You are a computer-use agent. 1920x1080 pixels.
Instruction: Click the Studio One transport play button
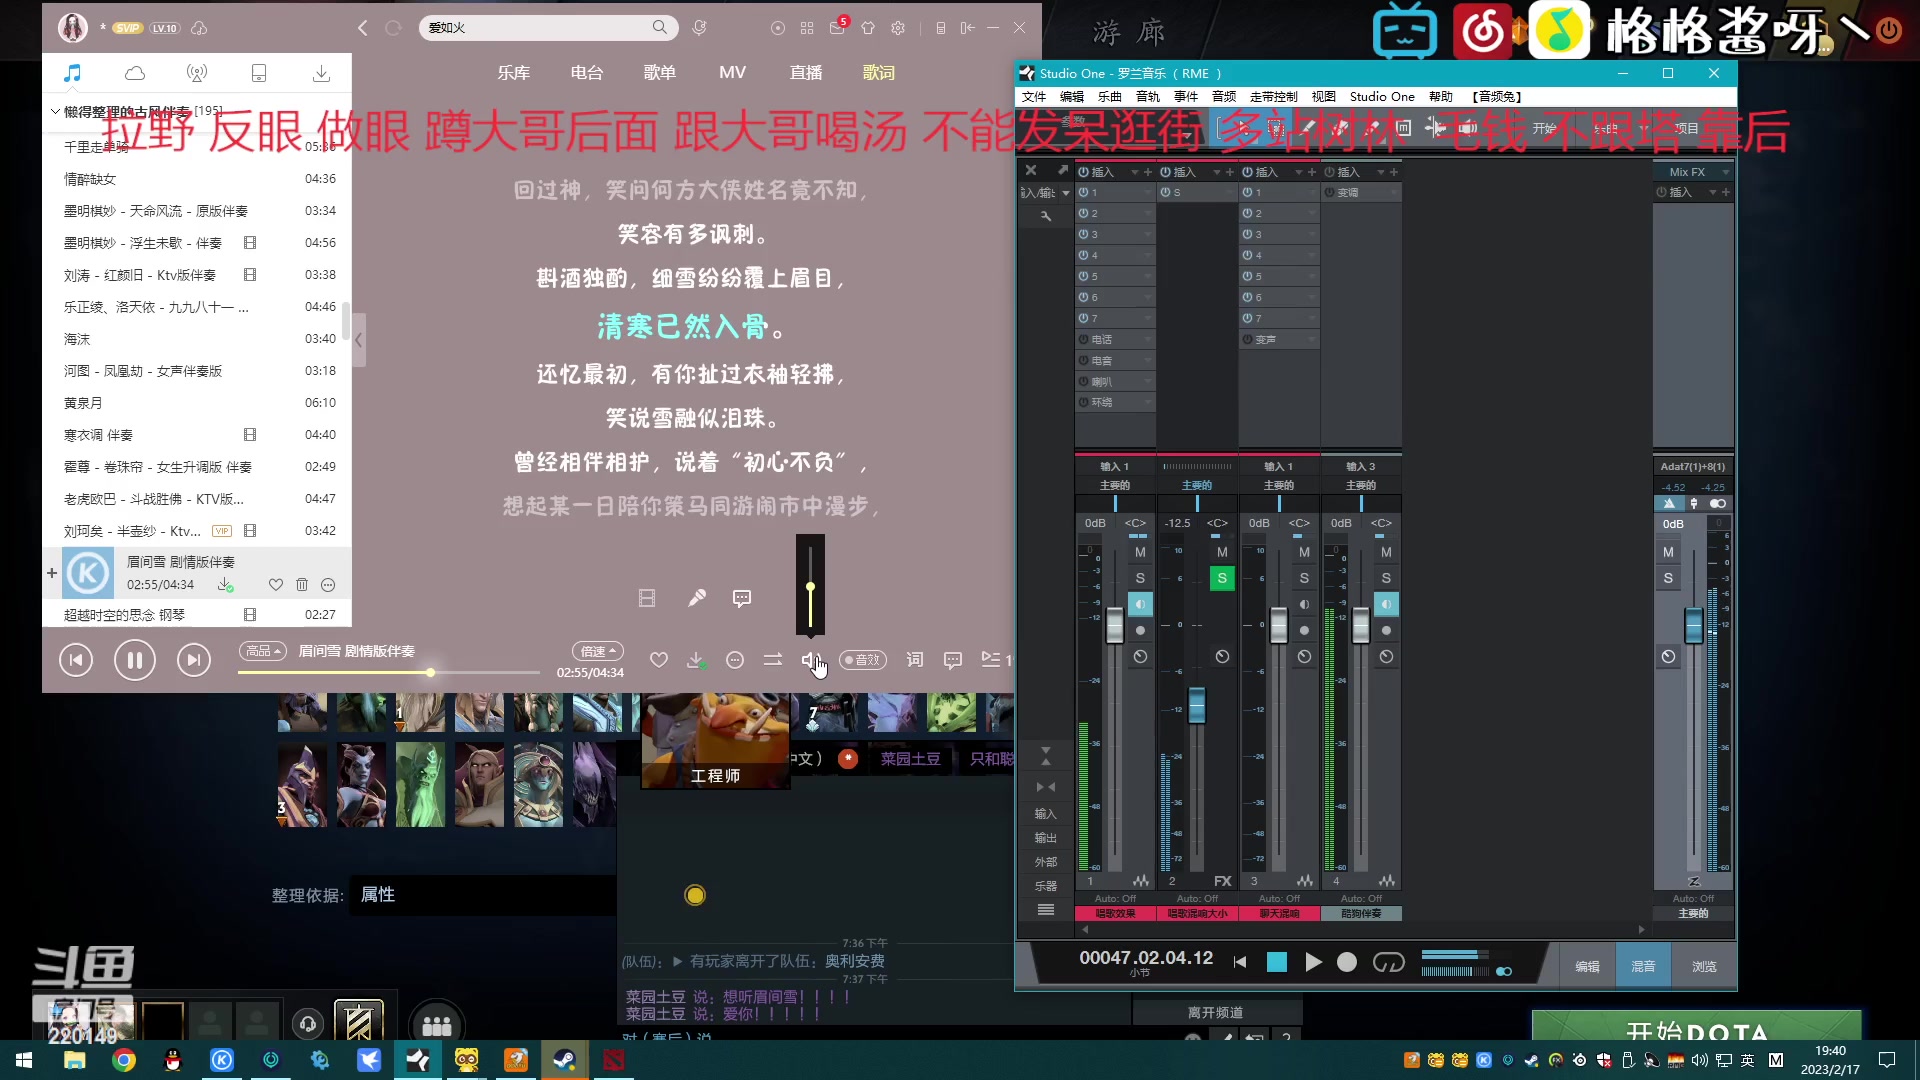coord(1313,962)
